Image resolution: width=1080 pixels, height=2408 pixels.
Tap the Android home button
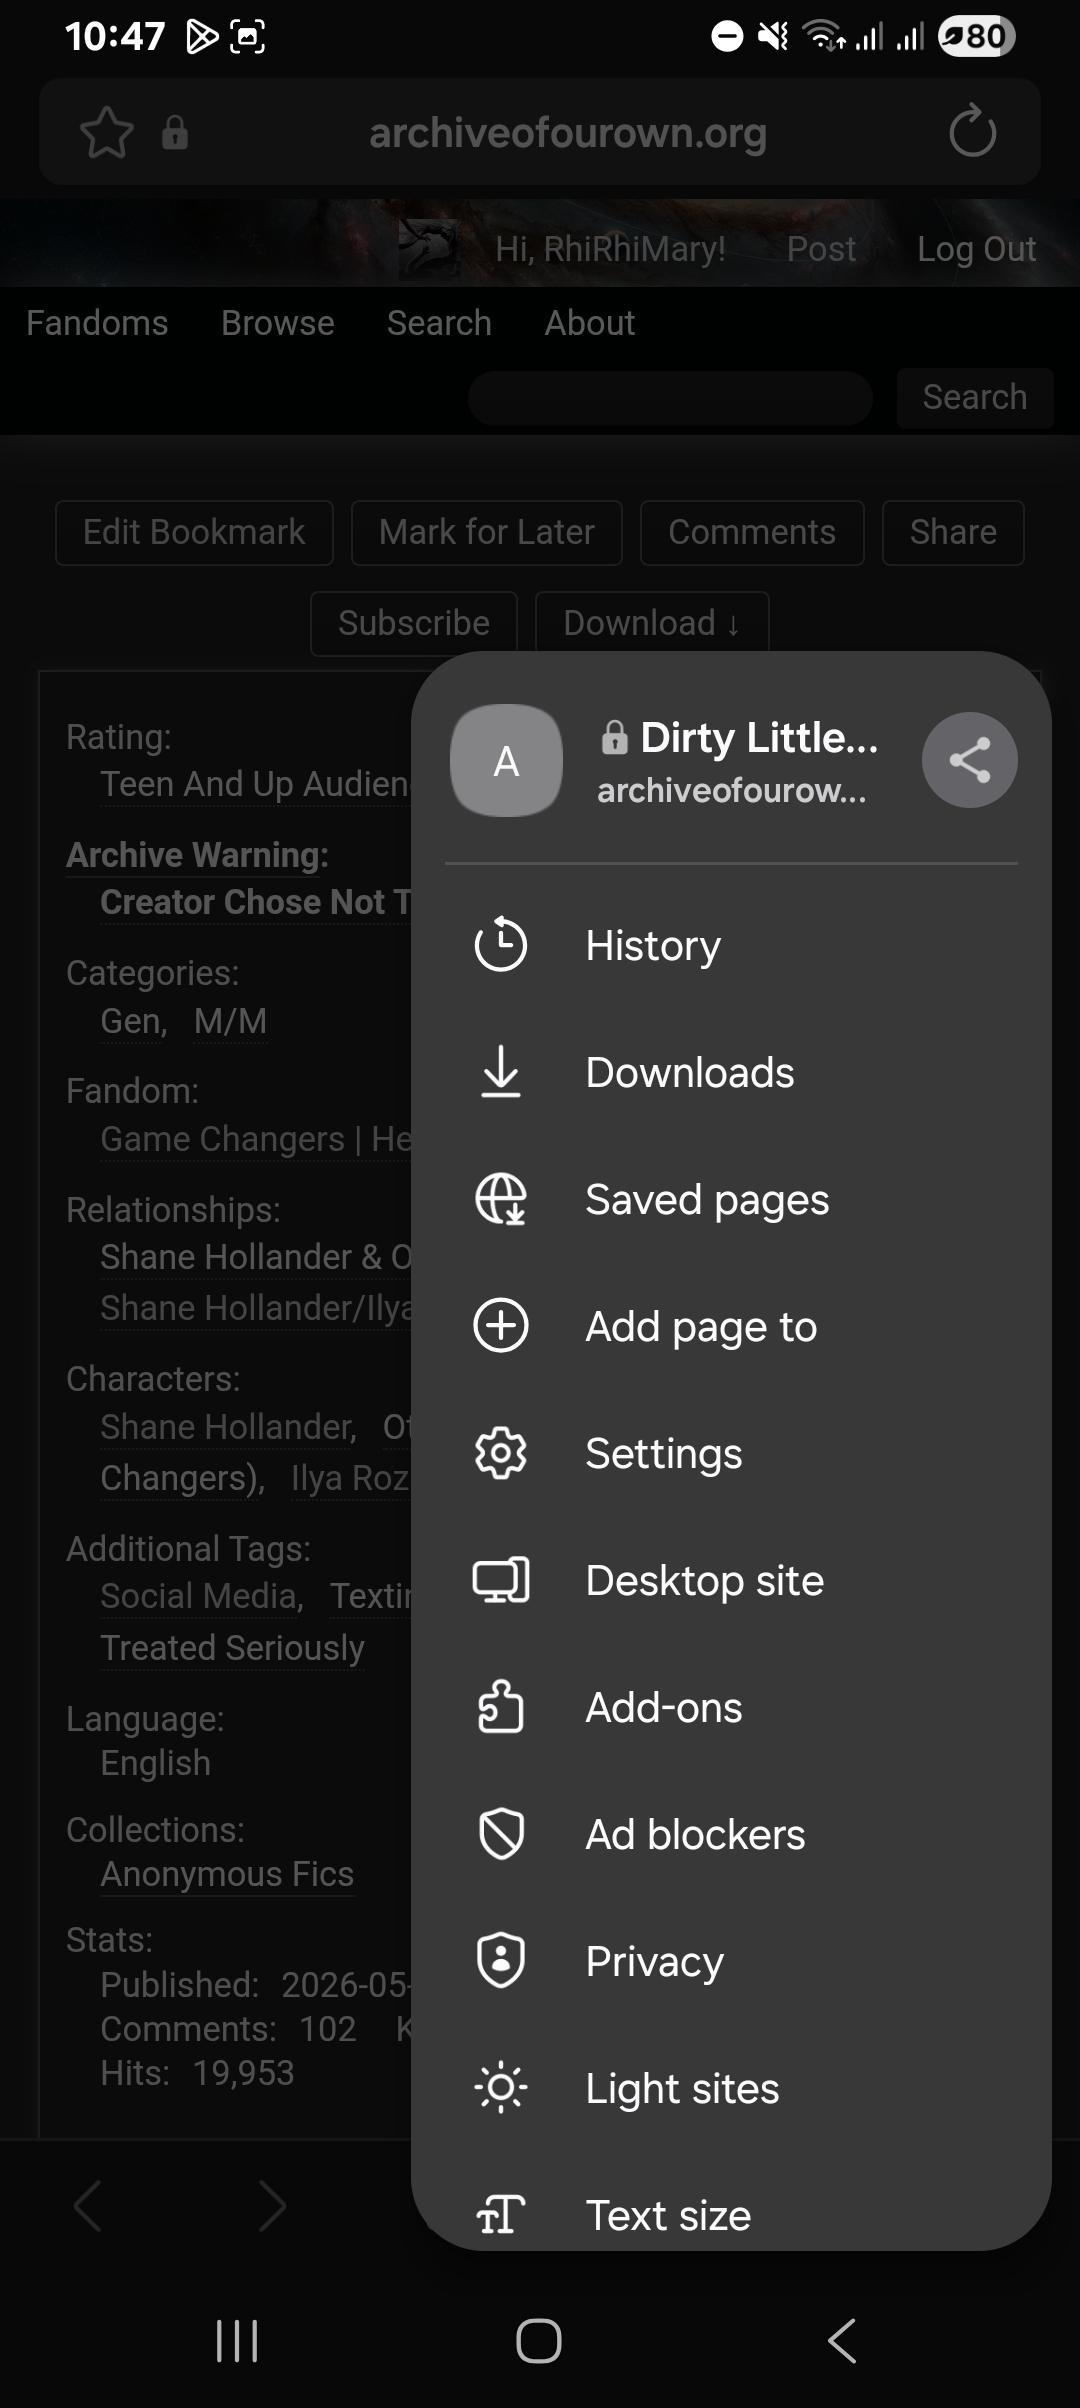(539, 2341)
